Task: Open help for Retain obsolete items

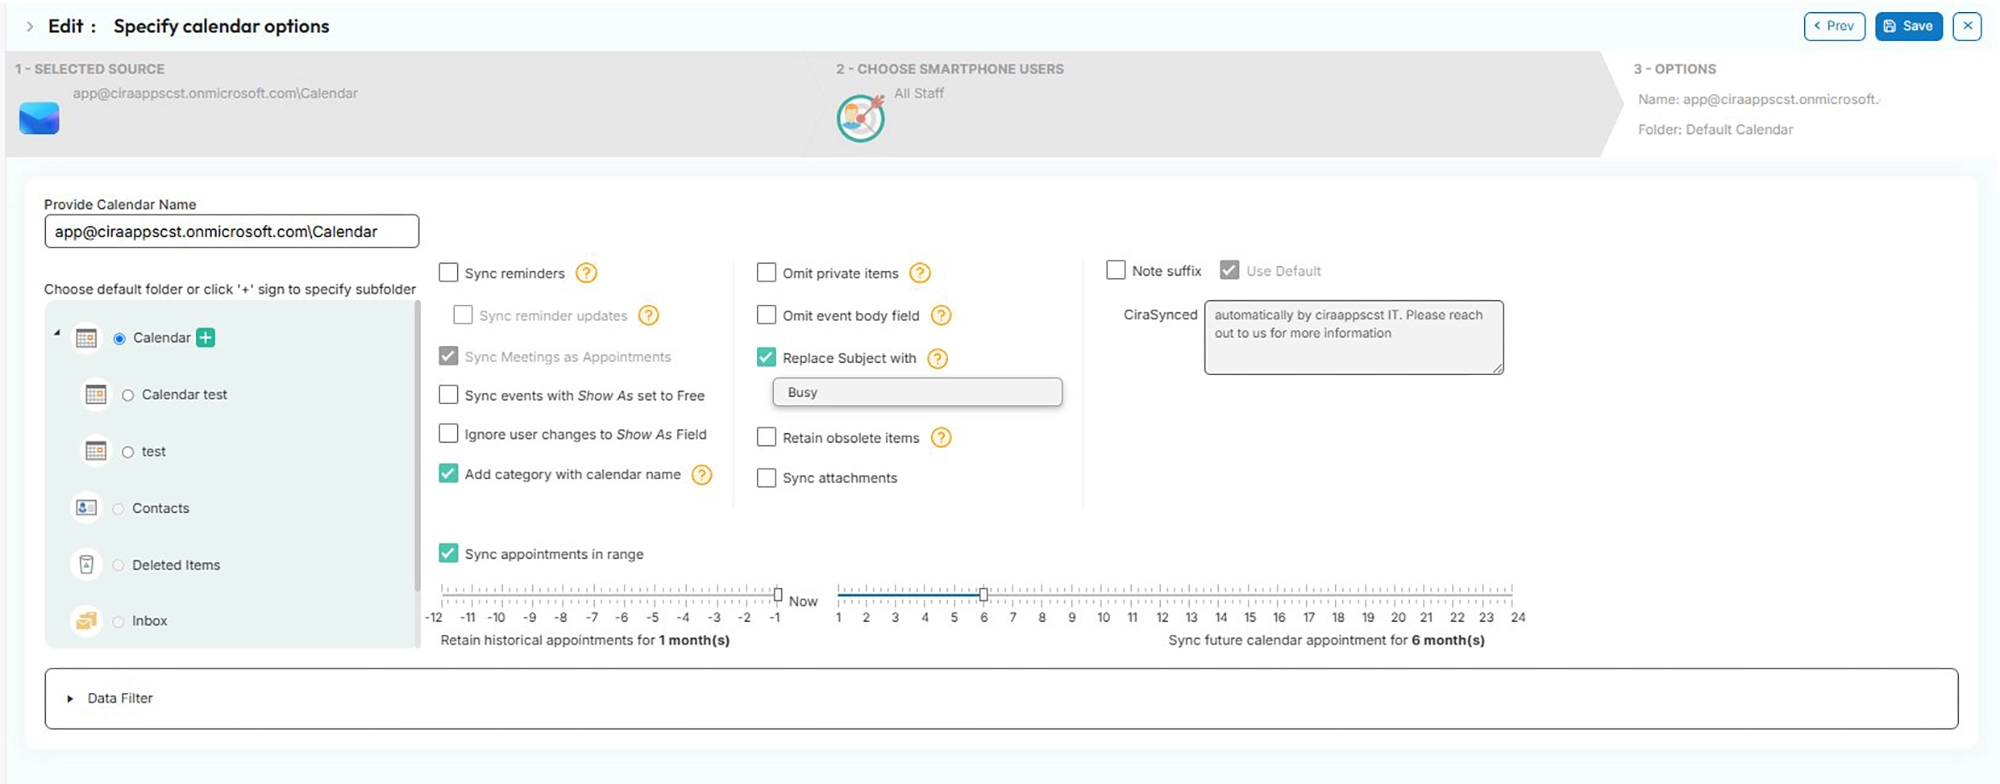Action: tap(941, 438)
